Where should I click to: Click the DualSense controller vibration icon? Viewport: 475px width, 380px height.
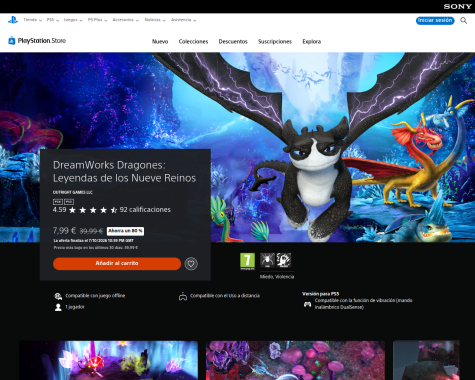[307, 304]
